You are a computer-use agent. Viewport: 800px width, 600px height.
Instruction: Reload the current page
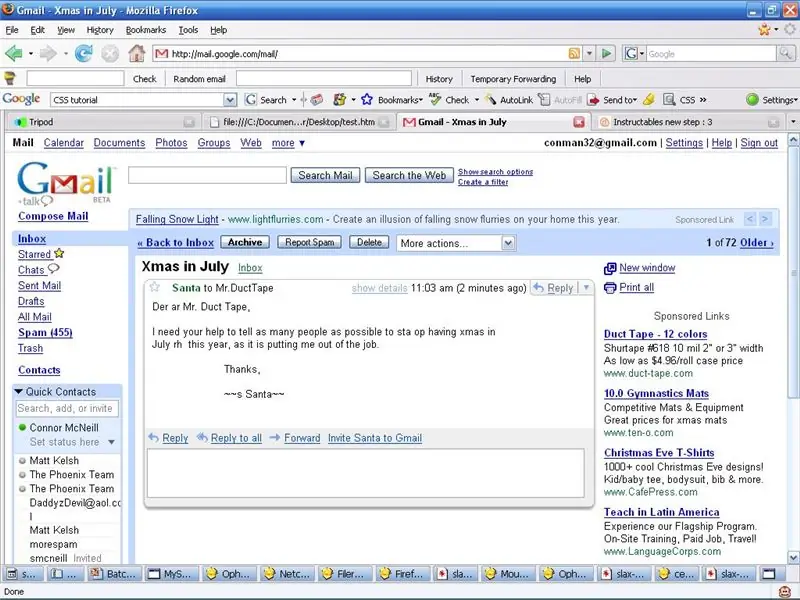(84, 53)
